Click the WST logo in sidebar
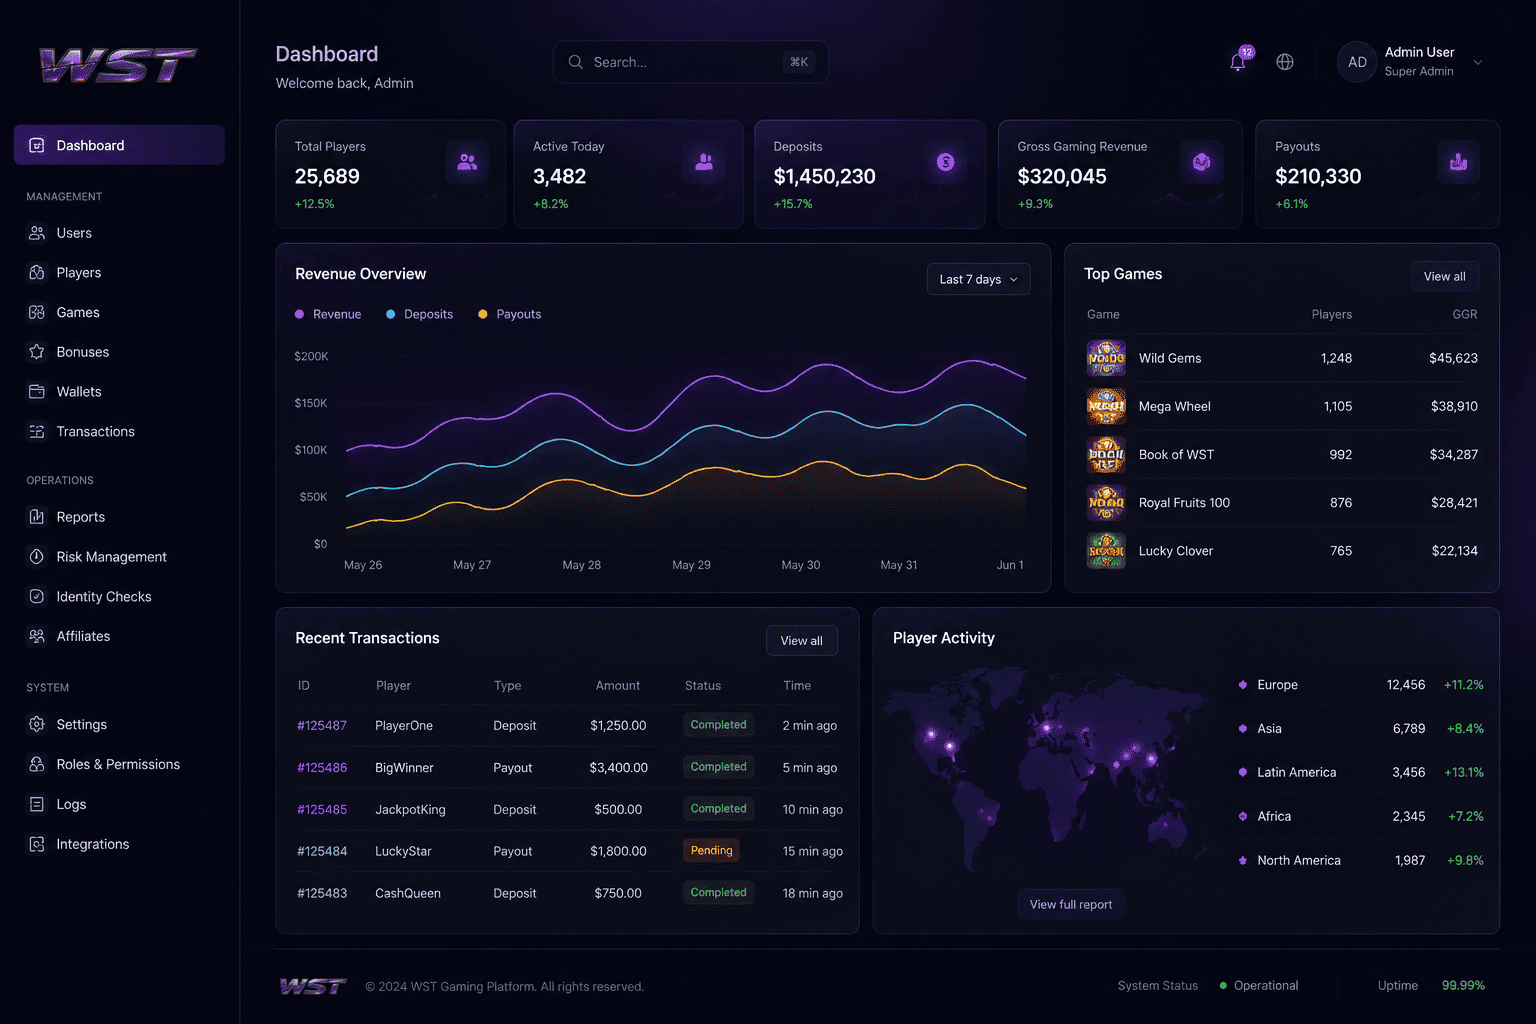The image size is (1536, 1024). 117,65
